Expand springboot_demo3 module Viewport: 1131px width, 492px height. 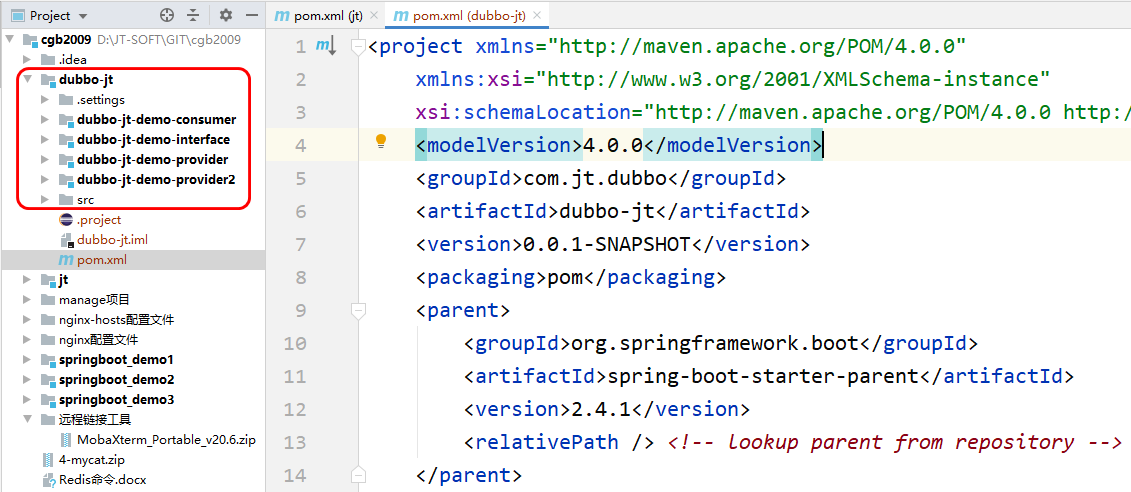(x=27, y=400)
